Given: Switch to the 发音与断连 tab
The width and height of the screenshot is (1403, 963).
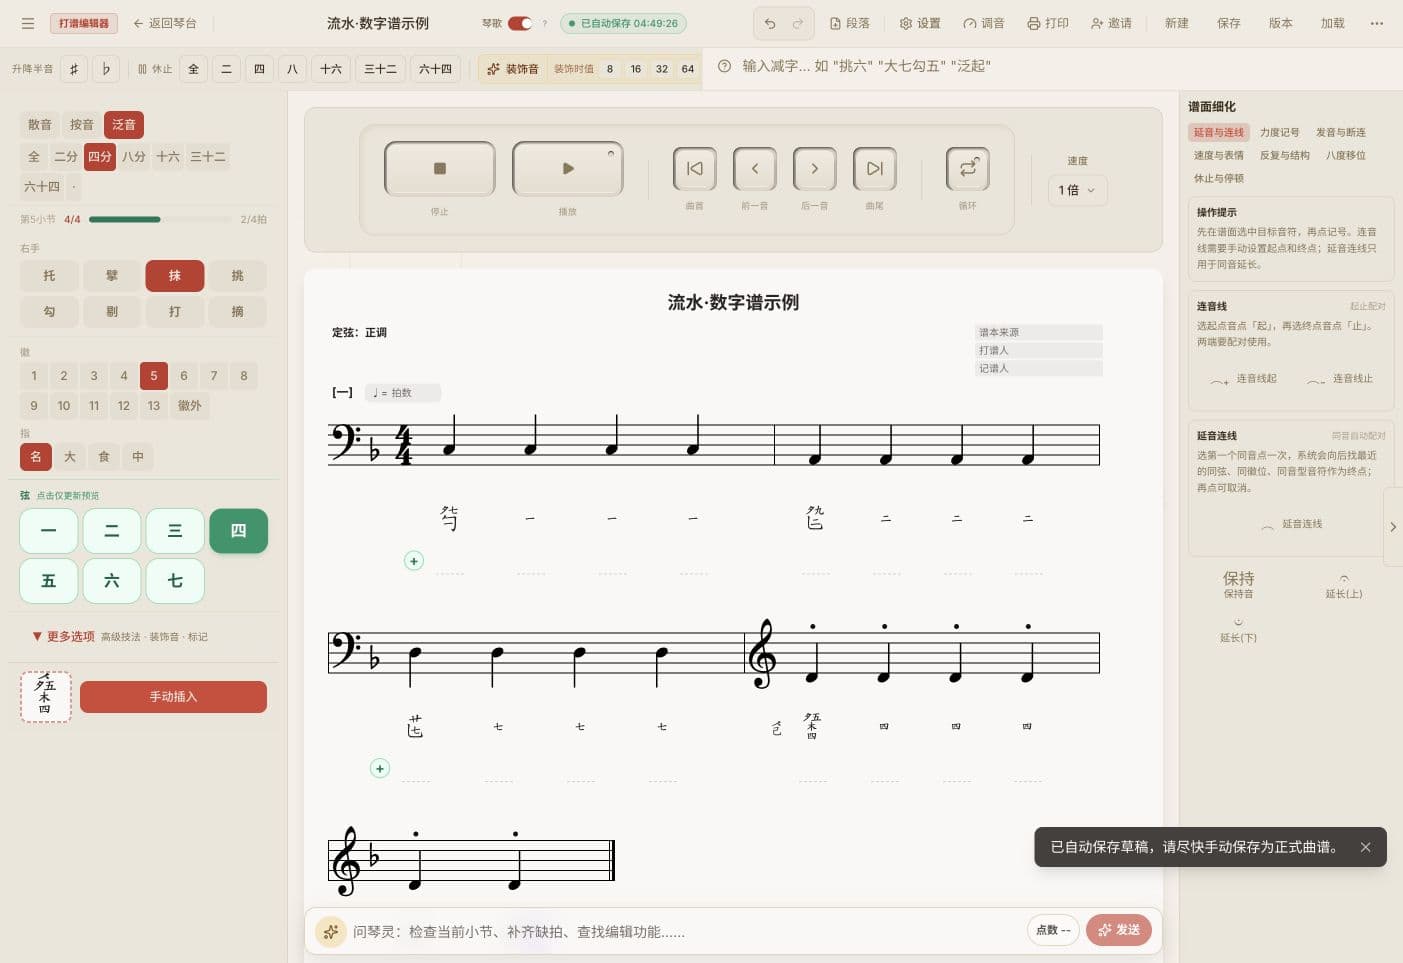Looking at the screenshot, I should (x=1340, y=132).
